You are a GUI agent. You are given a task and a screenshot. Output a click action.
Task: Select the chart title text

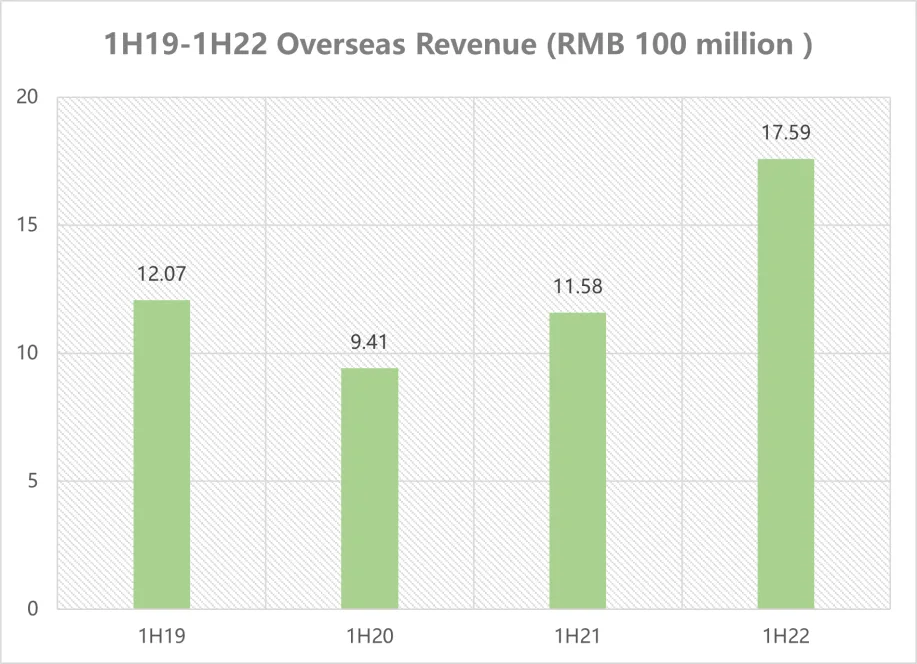point(458,44)
